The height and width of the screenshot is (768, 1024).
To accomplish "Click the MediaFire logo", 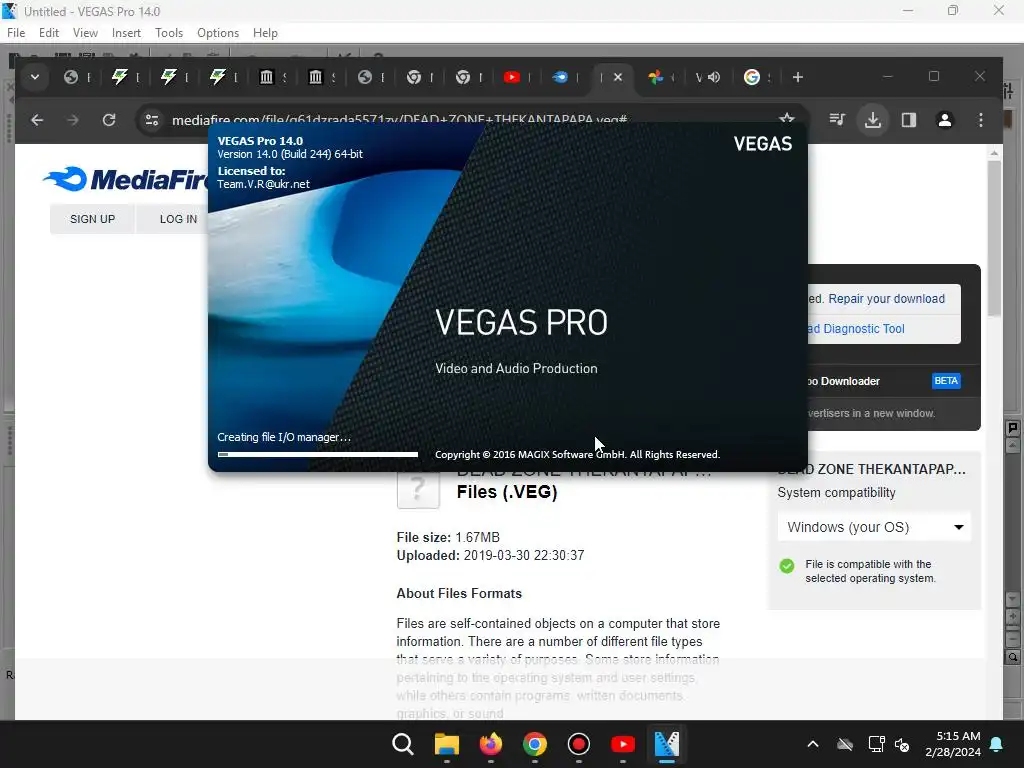I will (x=126, y=179).
